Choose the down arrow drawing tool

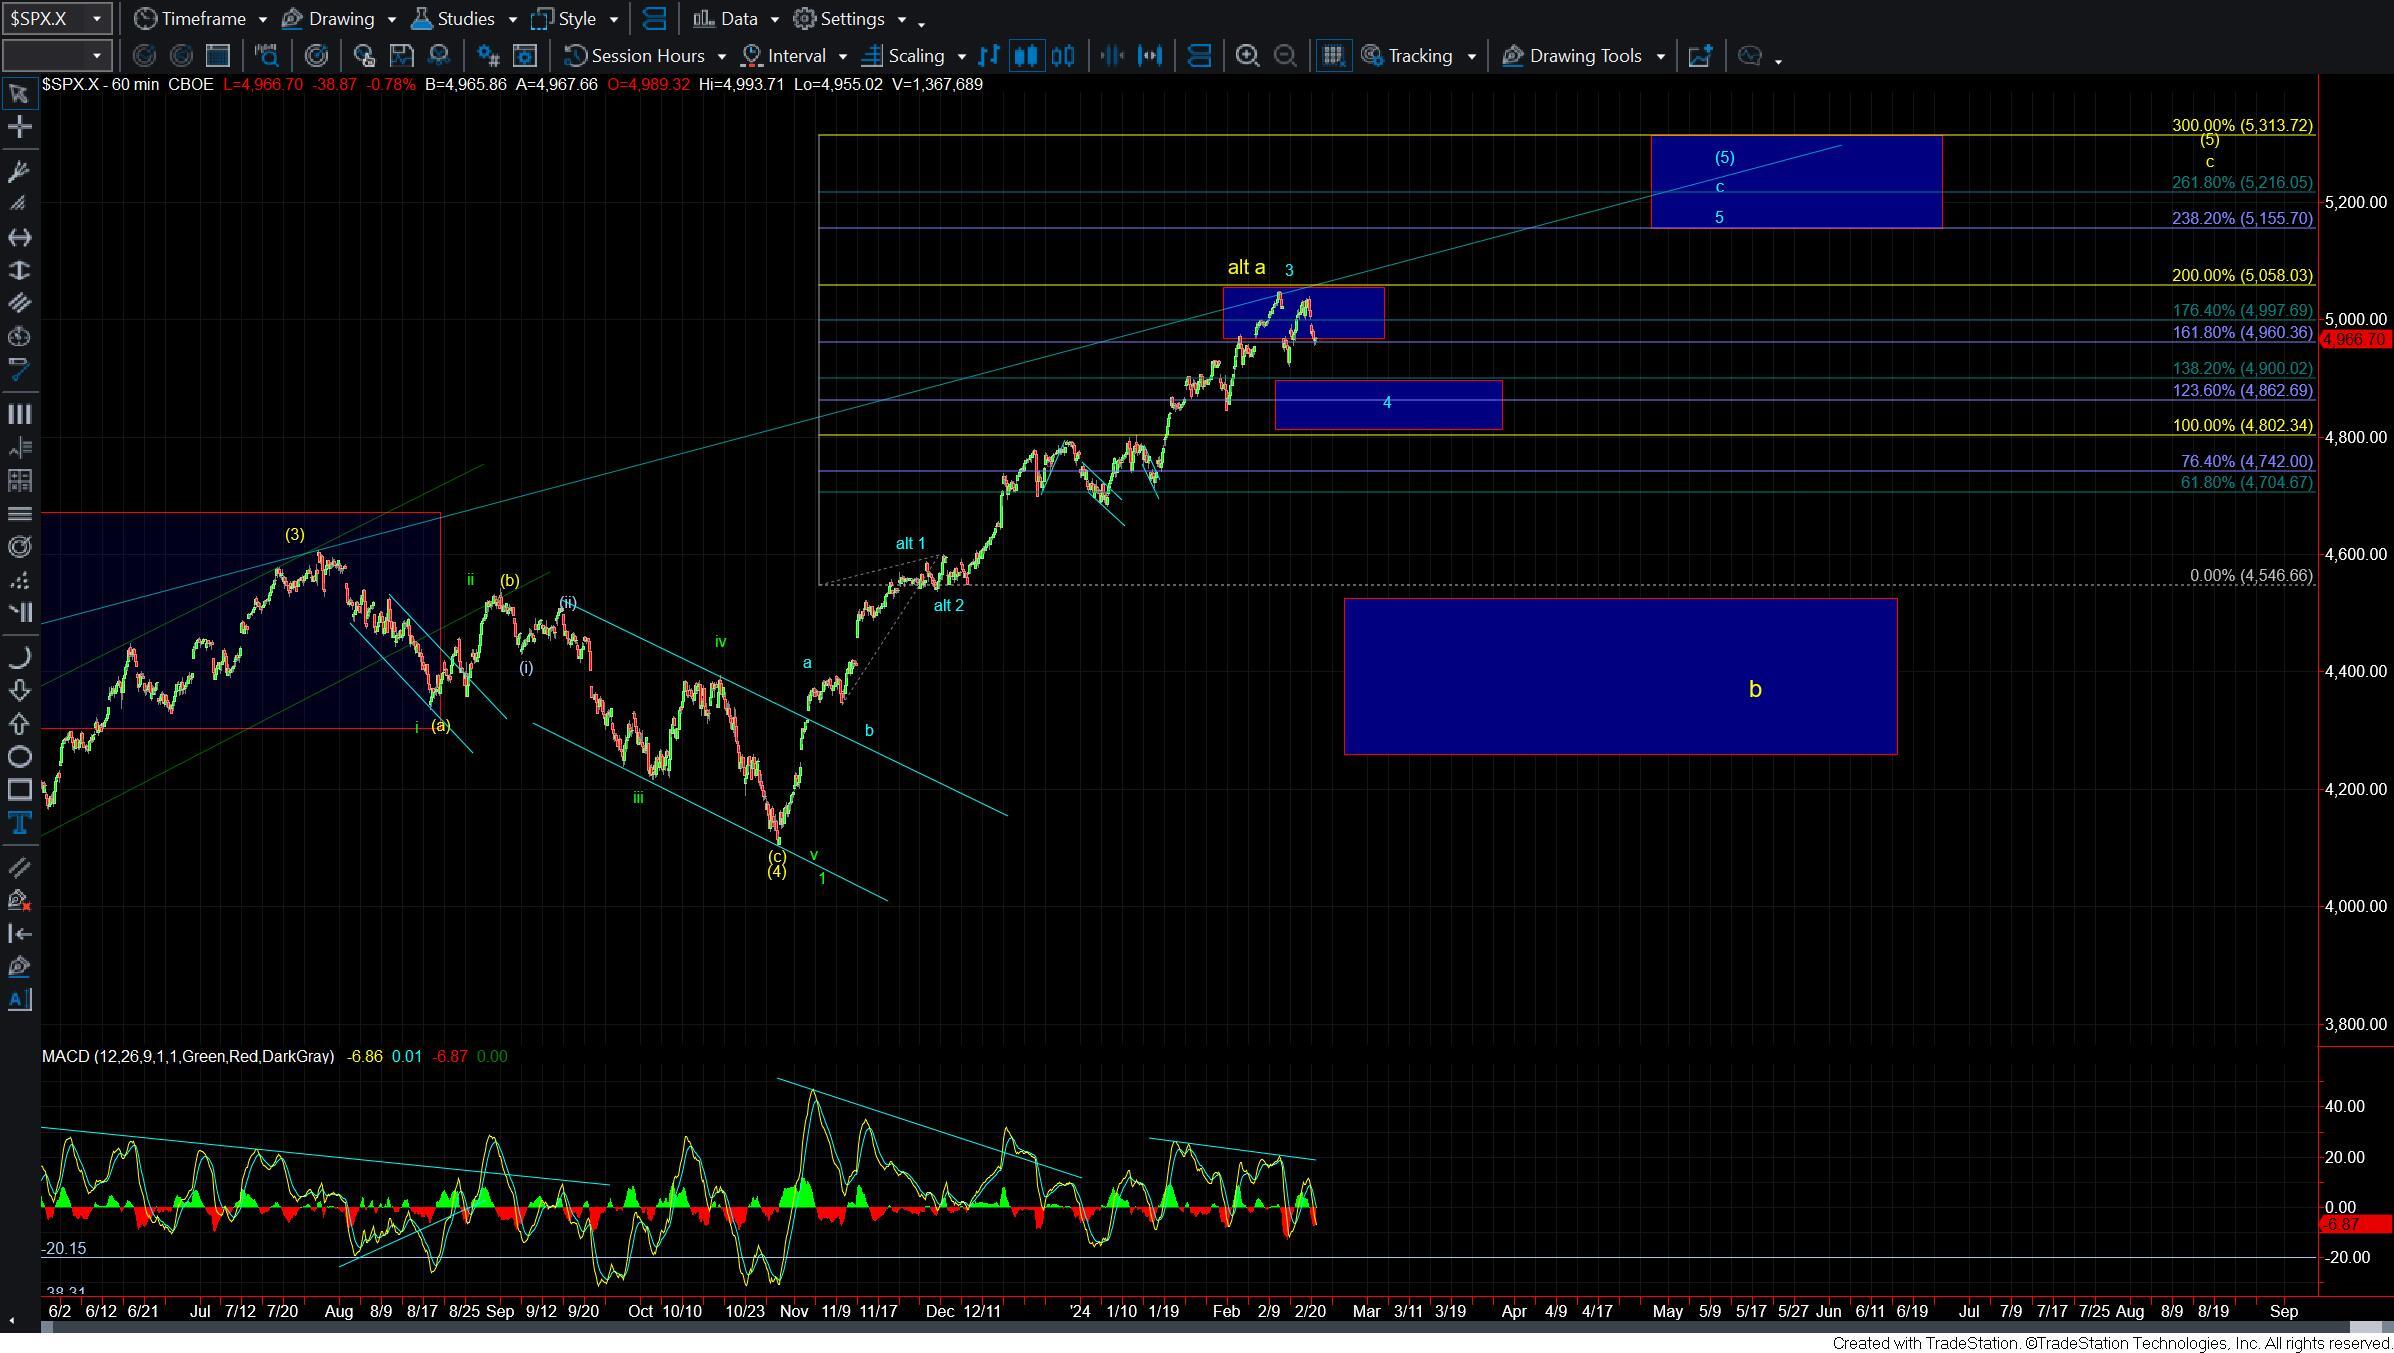[x=19, y=690]
